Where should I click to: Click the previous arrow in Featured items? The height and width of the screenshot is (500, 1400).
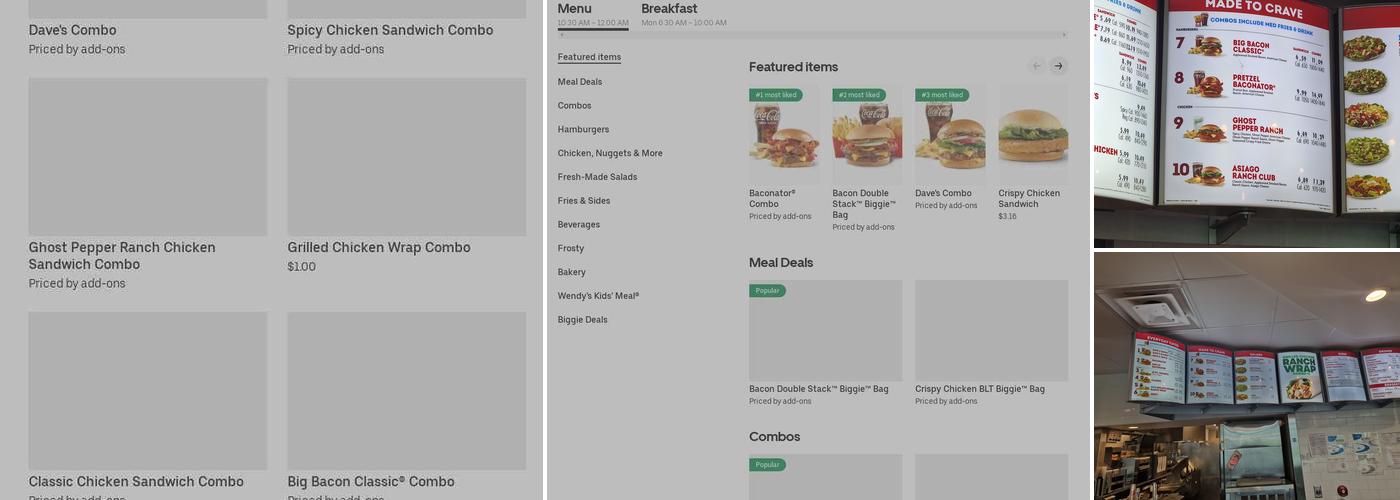[x=1037, y=66]
